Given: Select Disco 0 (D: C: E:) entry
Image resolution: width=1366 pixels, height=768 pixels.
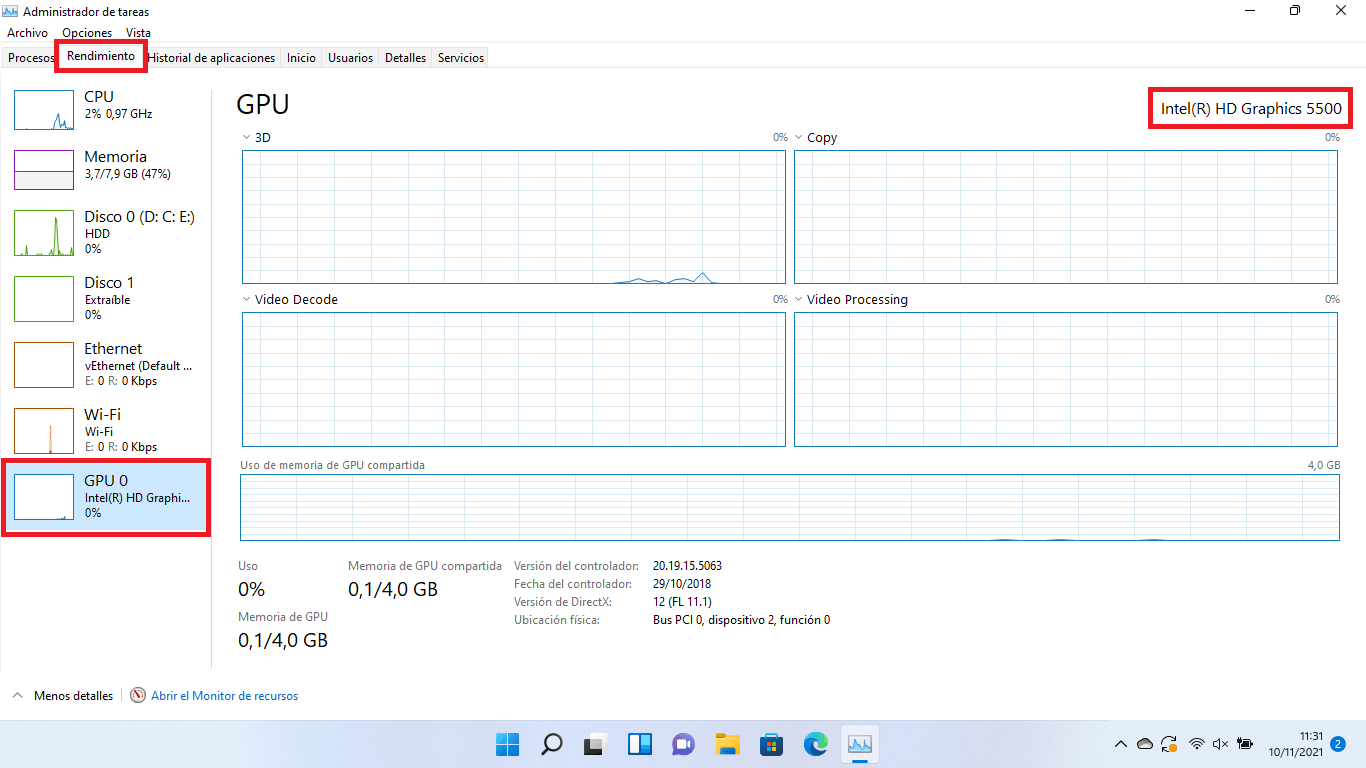Looking at the screenshot, I should tap(105, 232).
